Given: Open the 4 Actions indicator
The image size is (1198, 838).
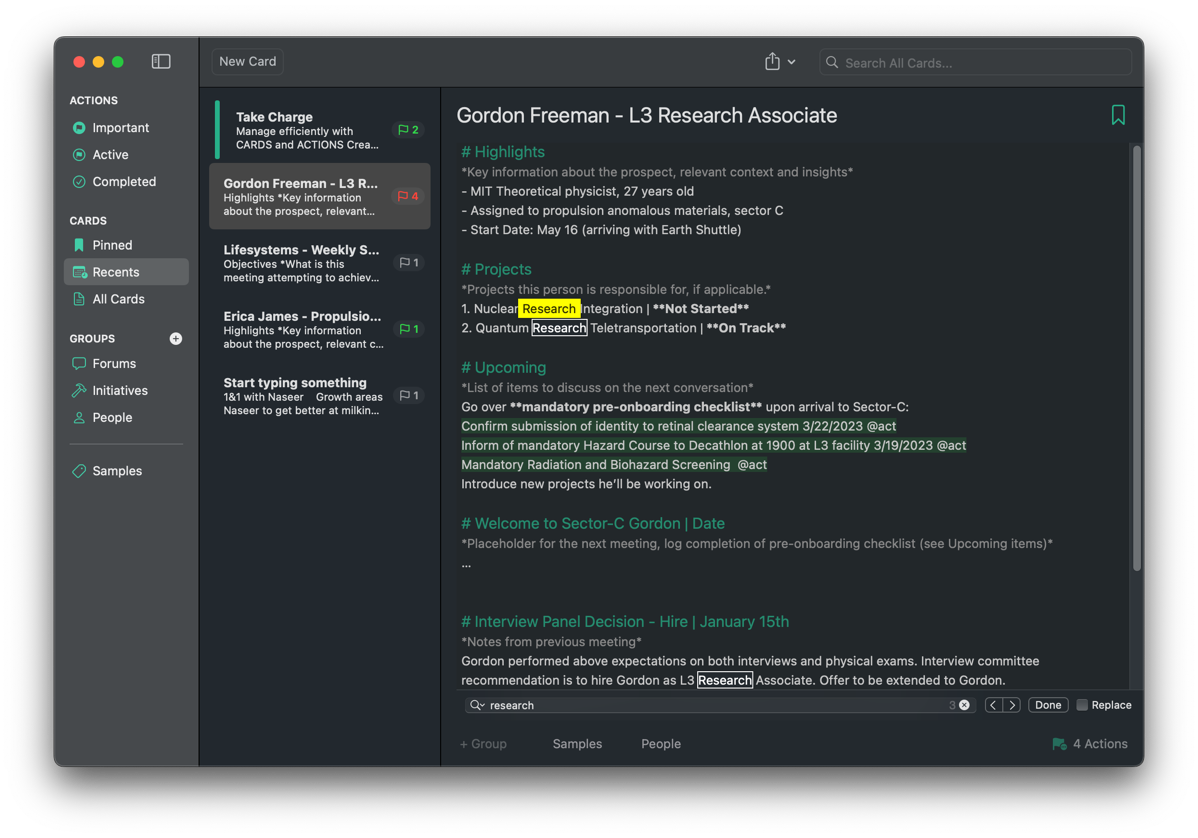Looking at the screenshot, I should pyautogui.click(x=1090, y=744).
